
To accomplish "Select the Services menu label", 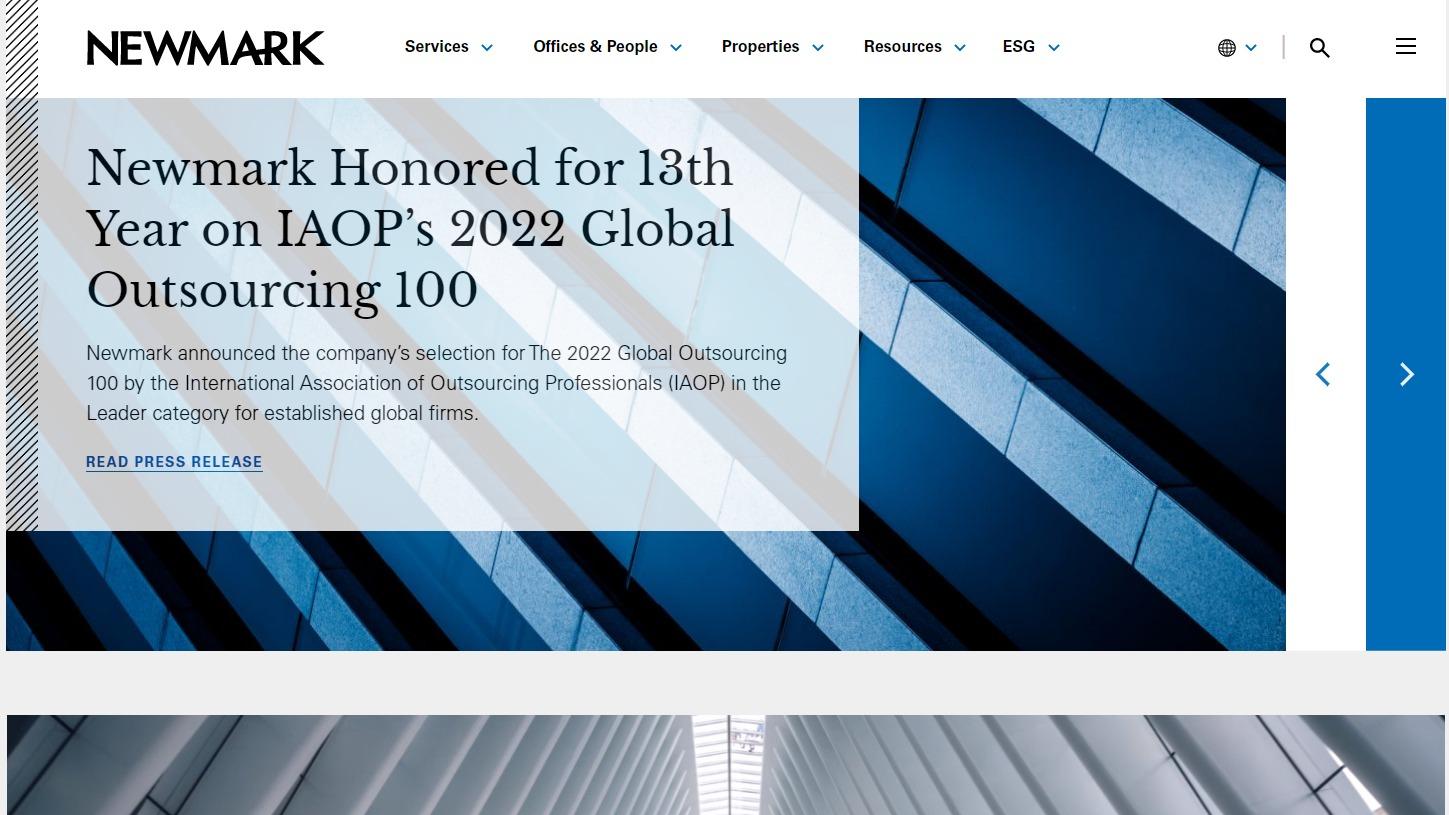I will (x=436, y=47).
